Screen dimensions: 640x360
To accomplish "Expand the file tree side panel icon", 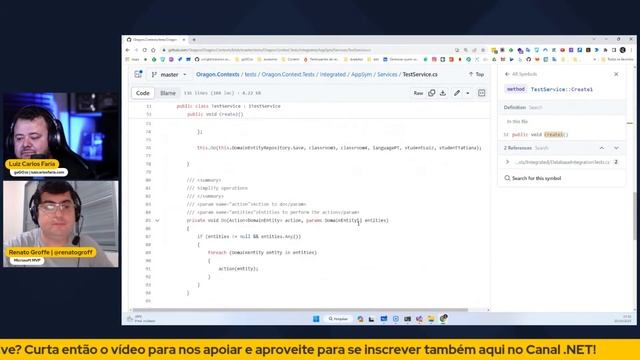I will pyautogui.click(x=138, y=74).
